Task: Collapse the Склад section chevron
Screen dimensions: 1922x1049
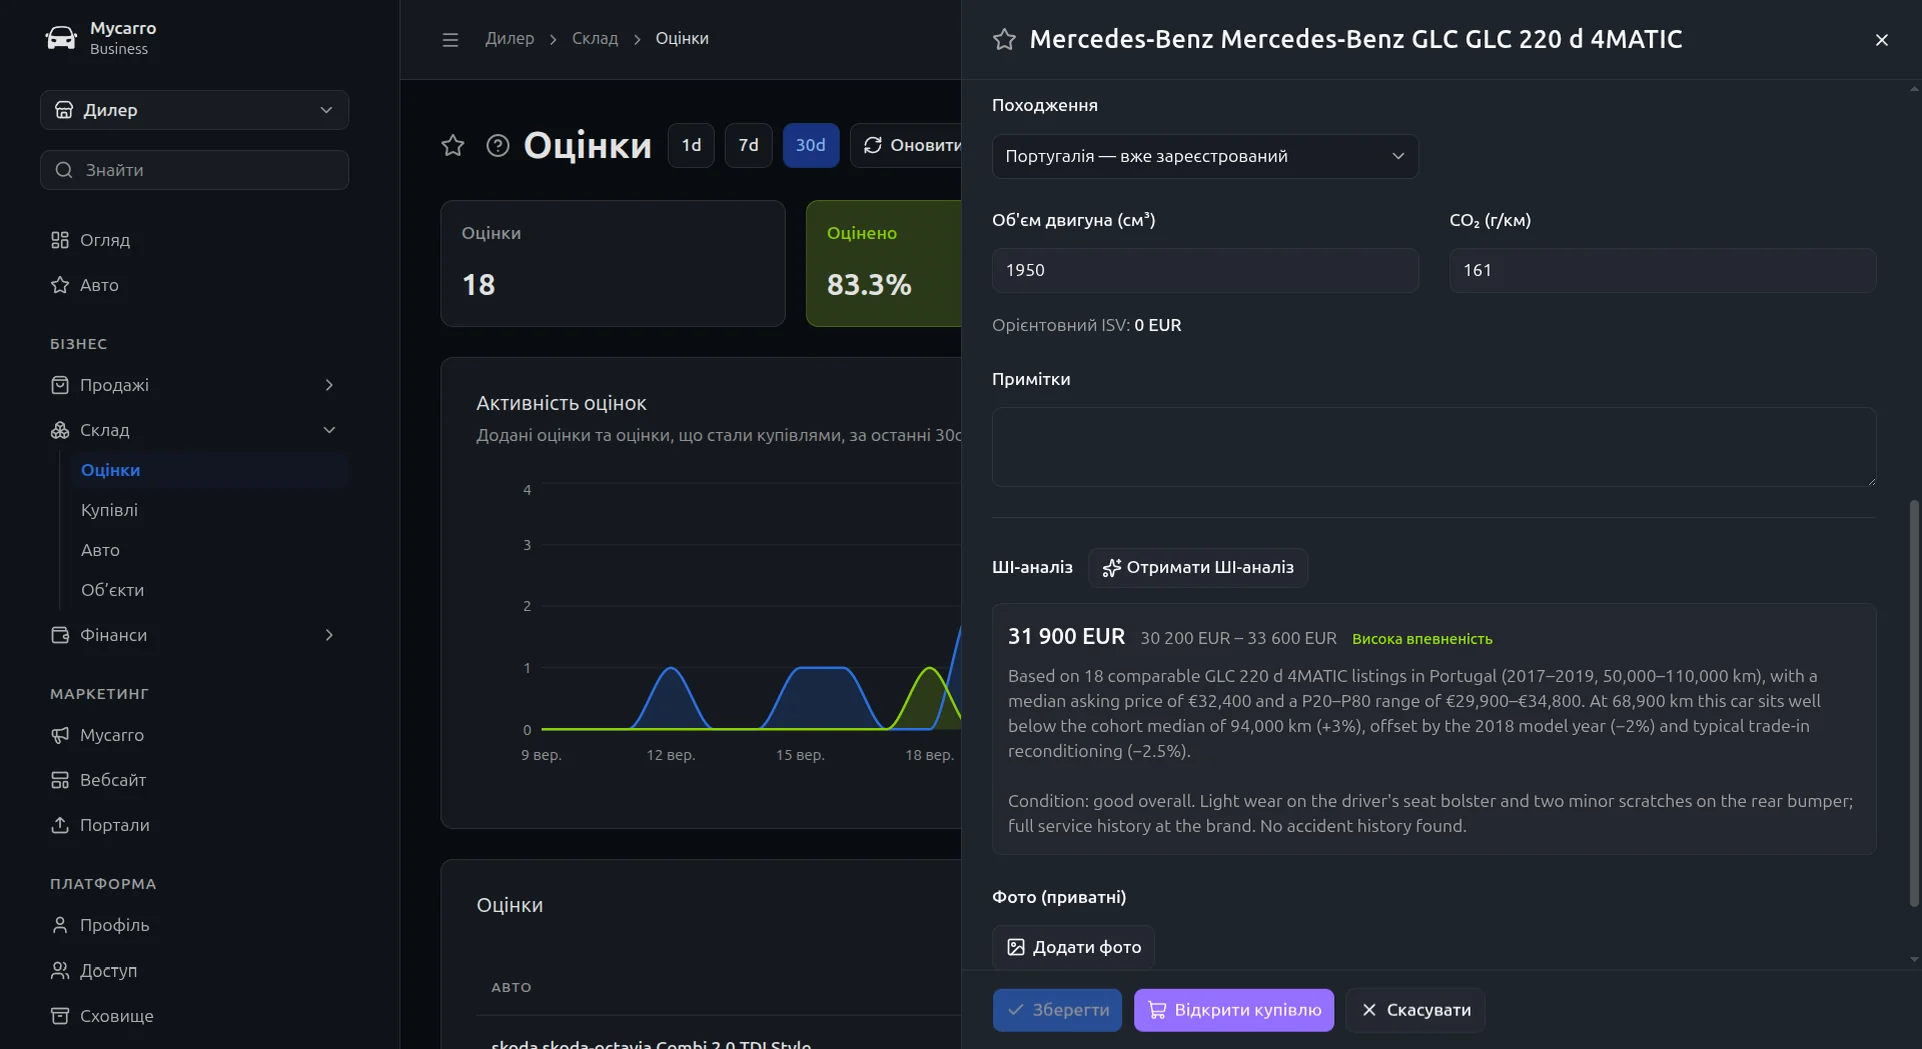Action: (329, 430)
